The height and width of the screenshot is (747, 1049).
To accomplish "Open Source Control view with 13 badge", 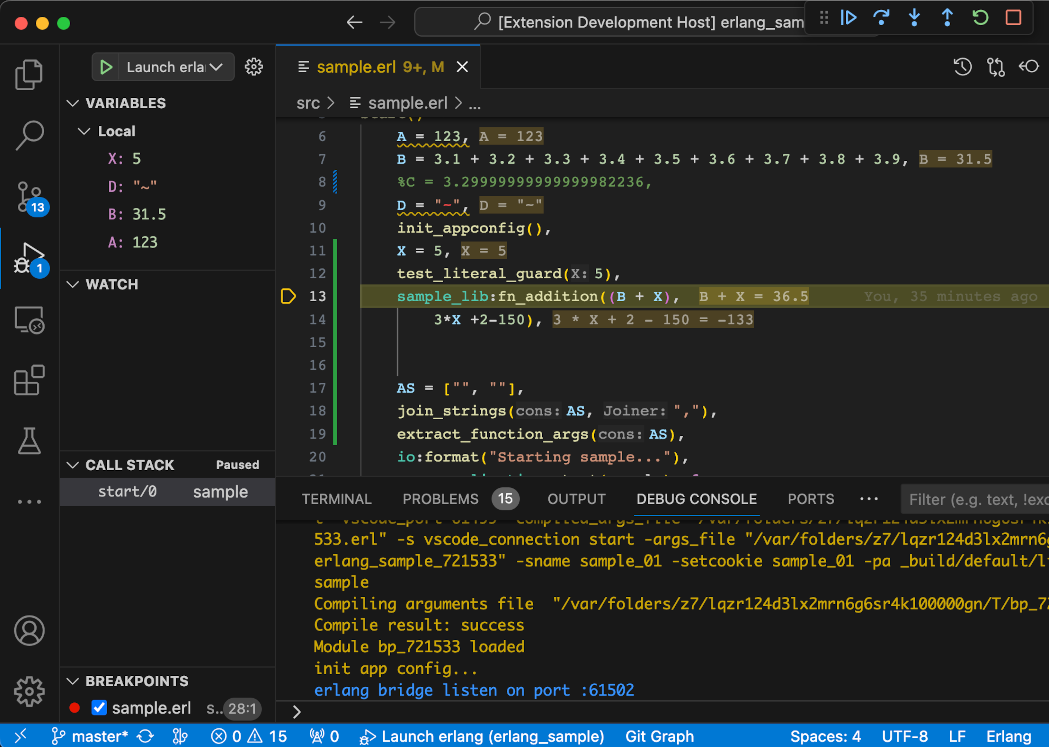I will click(31, 198).
